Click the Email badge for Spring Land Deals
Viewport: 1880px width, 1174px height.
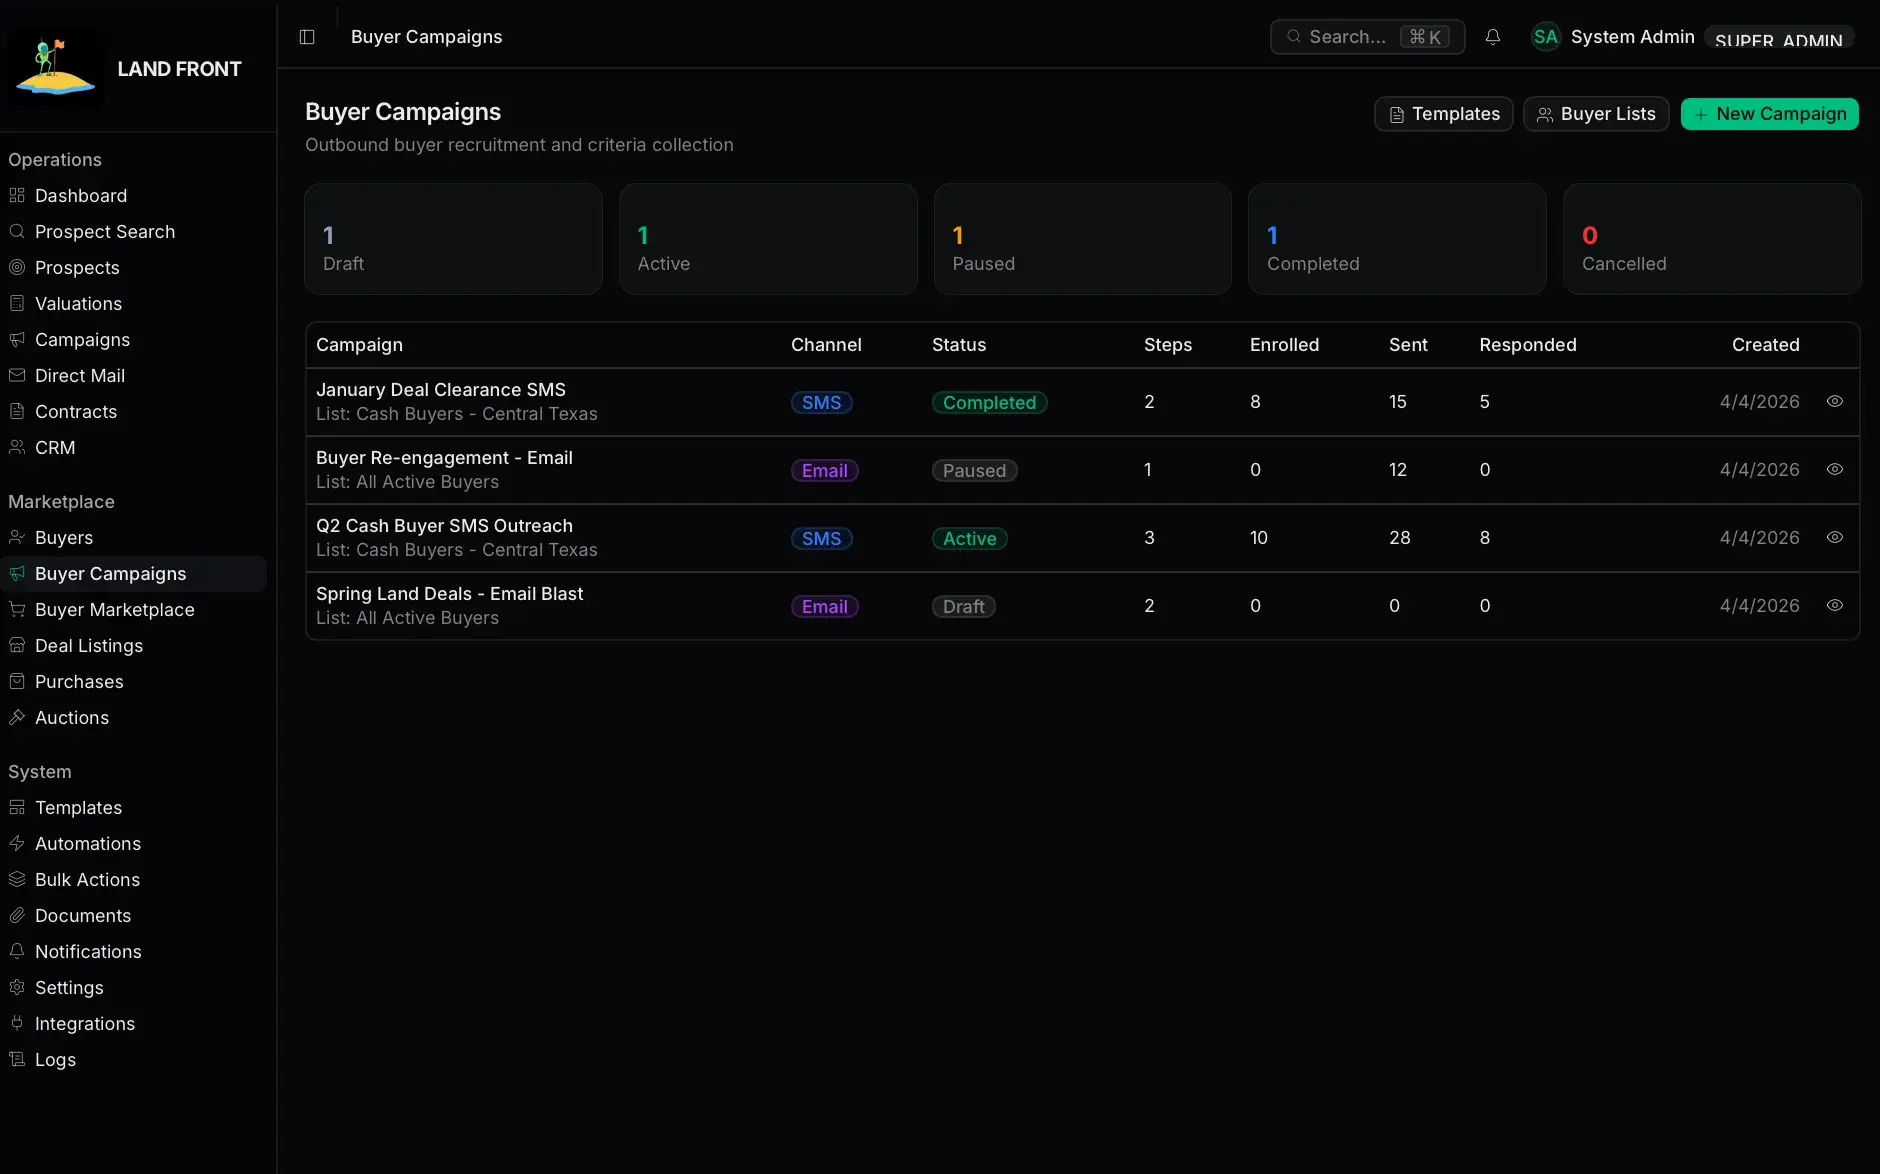coord(824,607)
